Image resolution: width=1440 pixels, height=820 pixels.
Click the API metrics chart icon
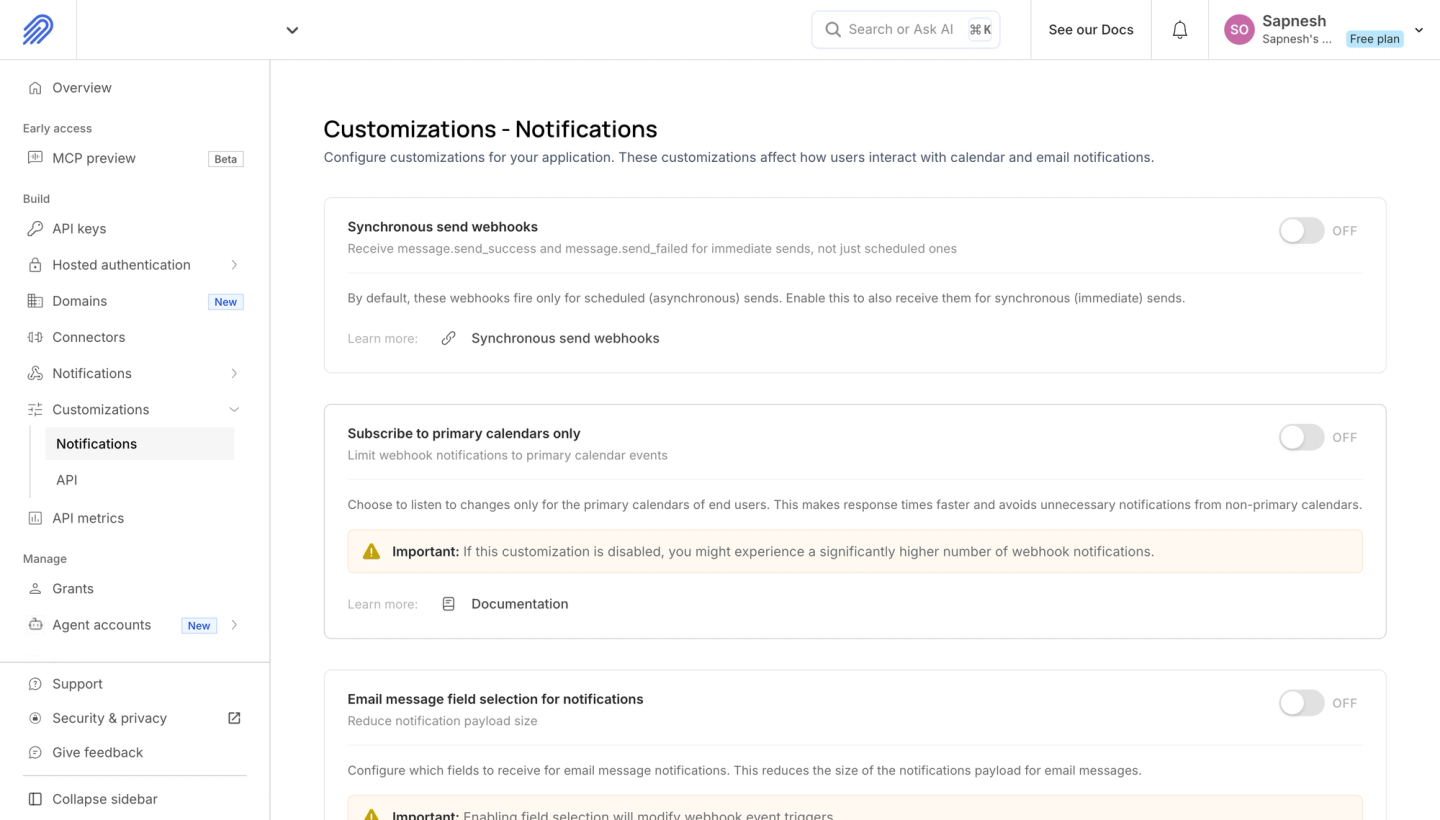tap(35, 518)
